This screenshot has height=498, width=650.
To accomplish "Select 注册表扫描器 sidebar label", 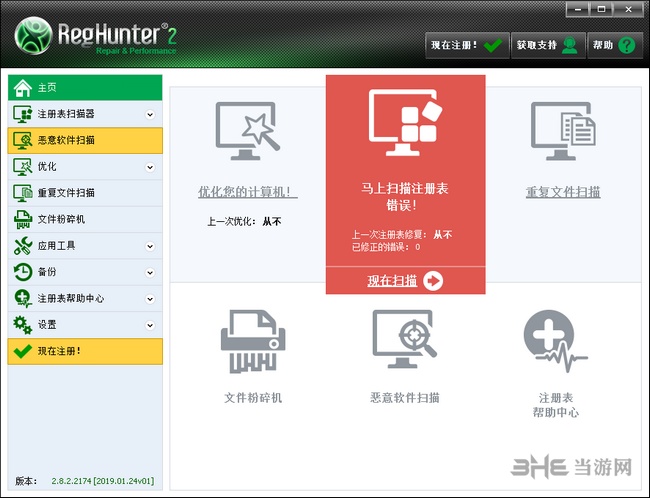I will 66,114.
